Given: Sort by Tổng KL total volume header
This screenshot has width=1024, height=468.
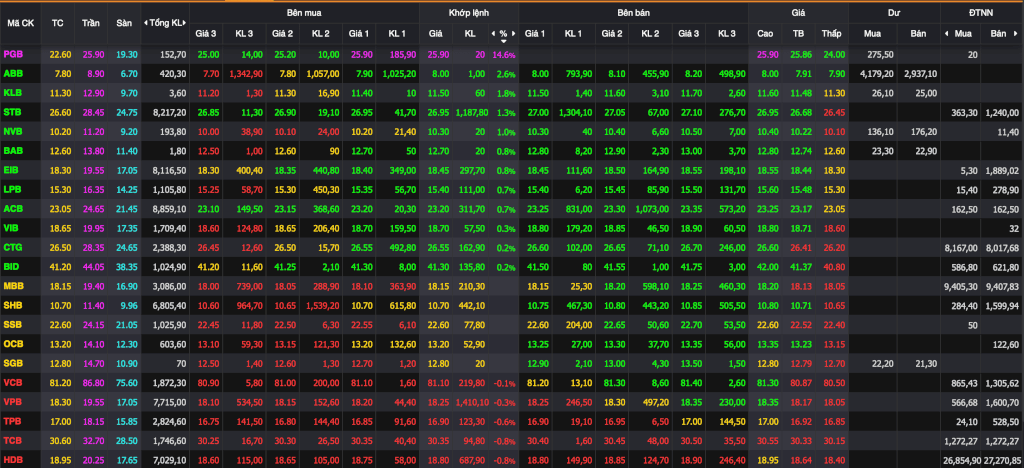Looking at the screenshot, I should point(167,22).
